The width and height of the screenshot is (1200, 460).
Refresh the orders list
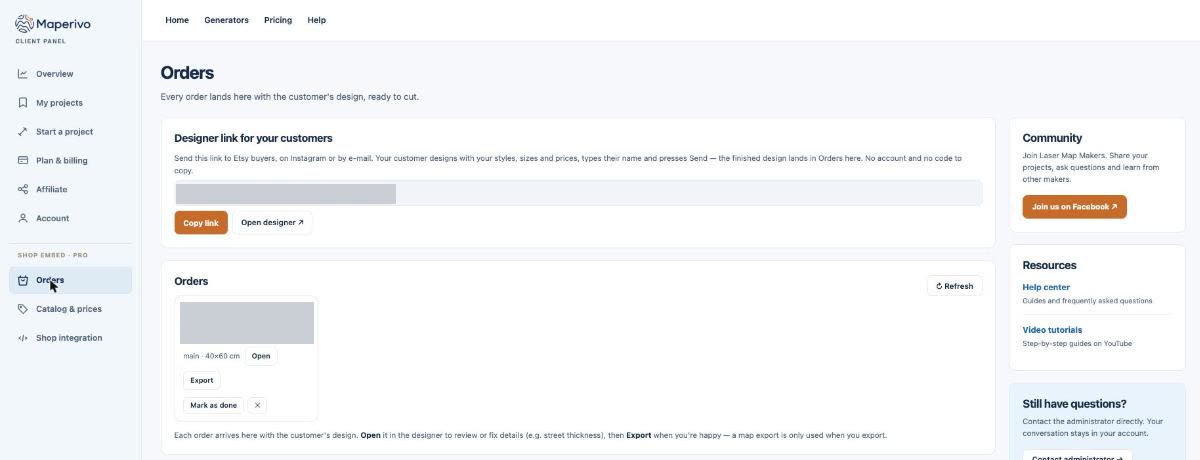(x=954, y=286)
